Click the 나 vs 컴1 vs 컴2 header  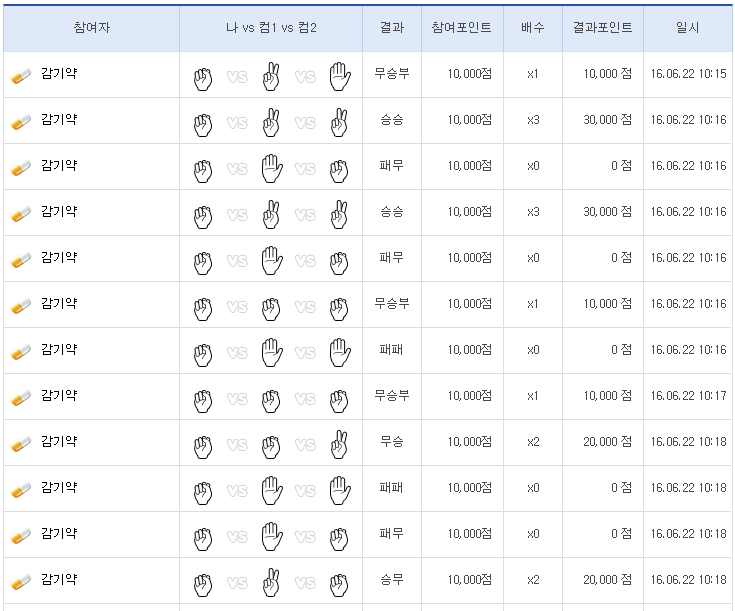coord(271,28)
